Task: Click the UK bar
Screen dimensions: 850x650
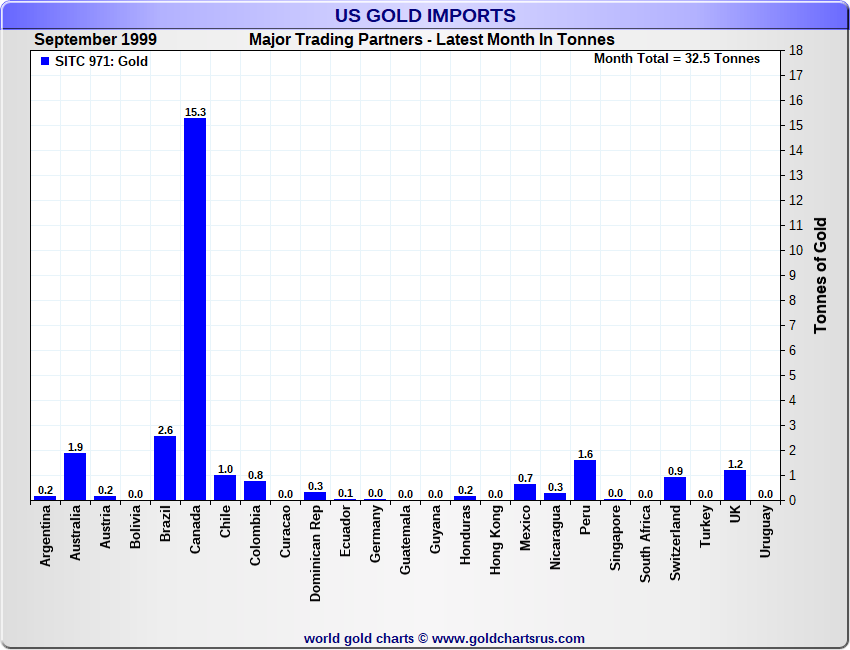Action: click(x=735, y=485)
